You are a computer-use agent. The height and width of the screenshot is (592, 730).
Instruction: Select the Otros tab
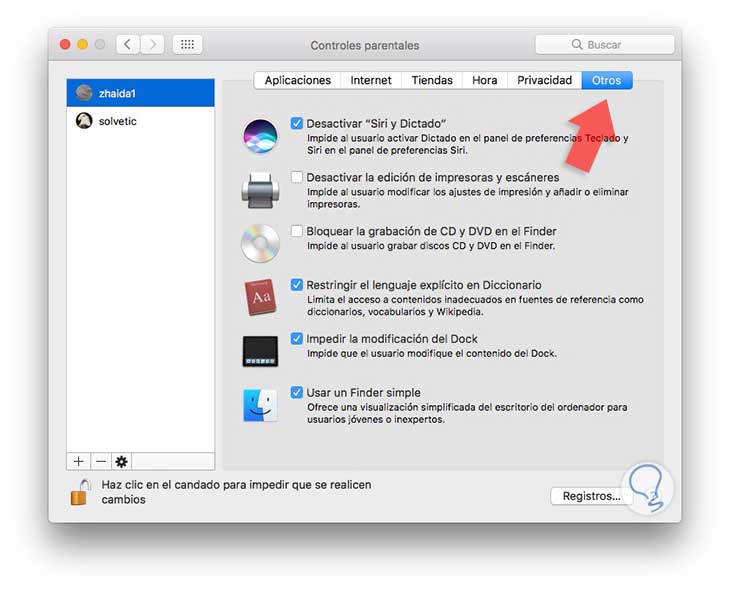(x=607, y=81)
